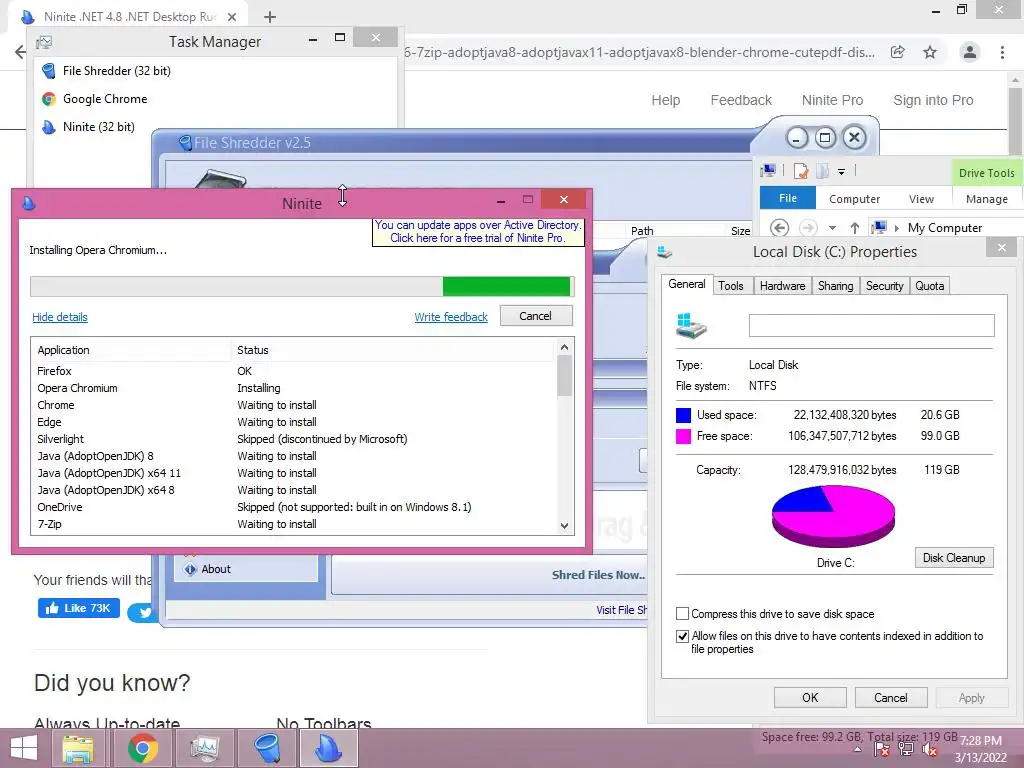Click the Explorer properties quick-access icon
The width and height of the screenshot is (1024, 768).
[x=801, y=171]
